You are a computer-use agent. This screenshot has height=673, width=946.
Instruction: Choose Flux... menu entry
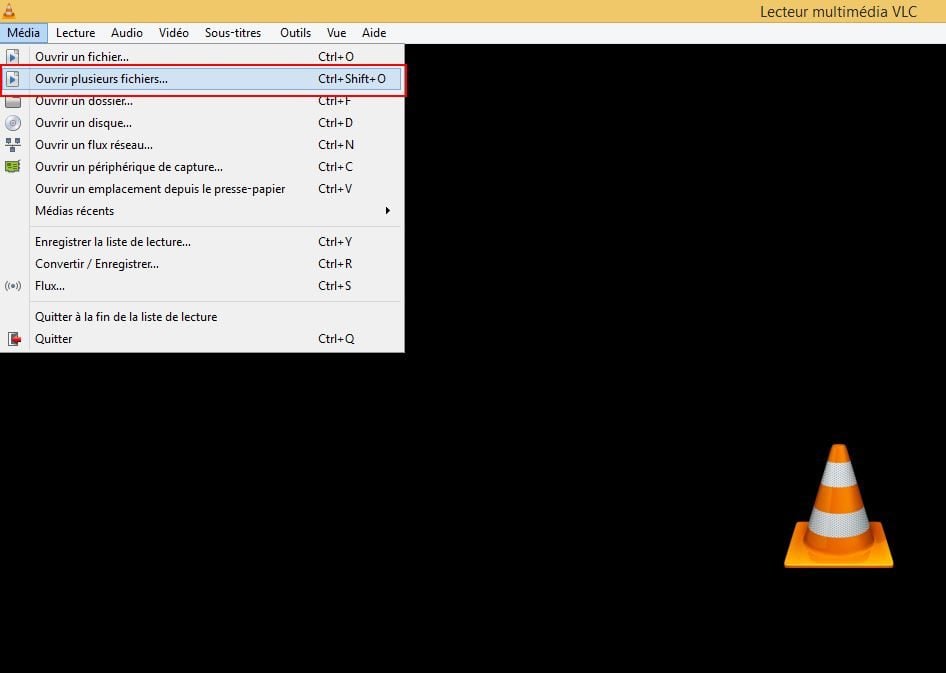tap(202, 286)
